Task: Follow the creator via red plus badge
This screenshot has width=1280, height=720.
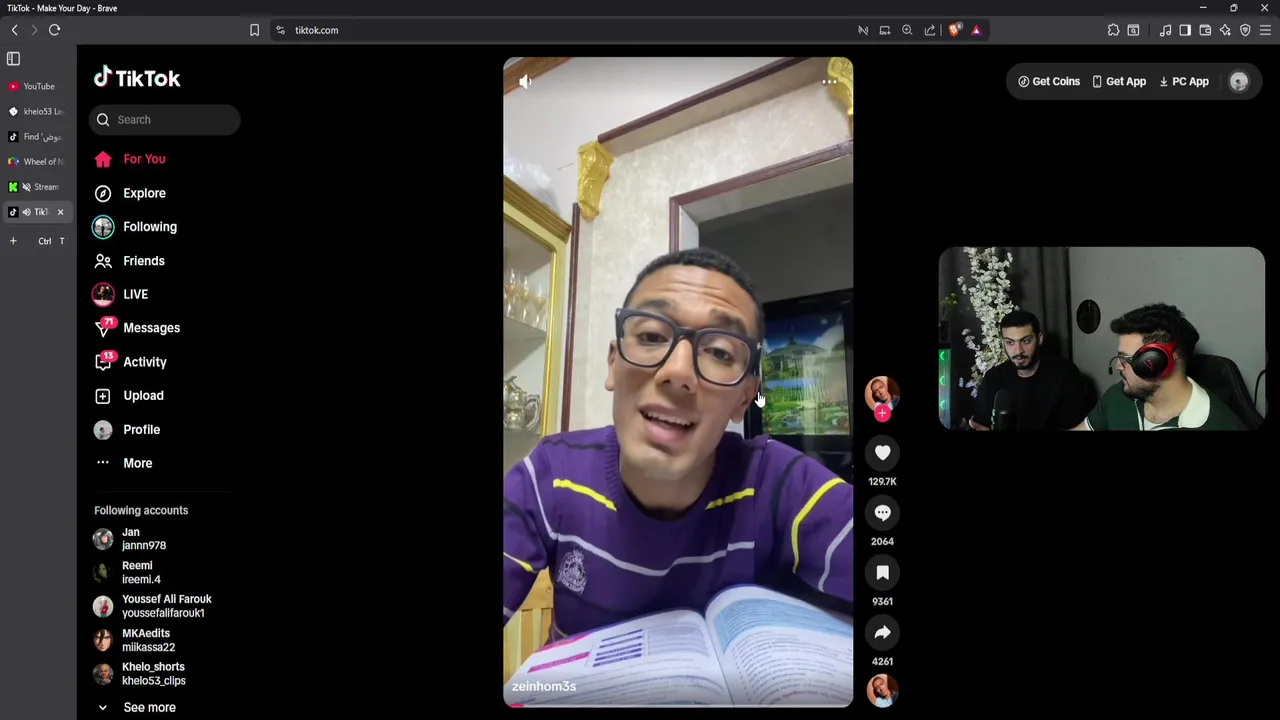Action: [x=882, y=413]
